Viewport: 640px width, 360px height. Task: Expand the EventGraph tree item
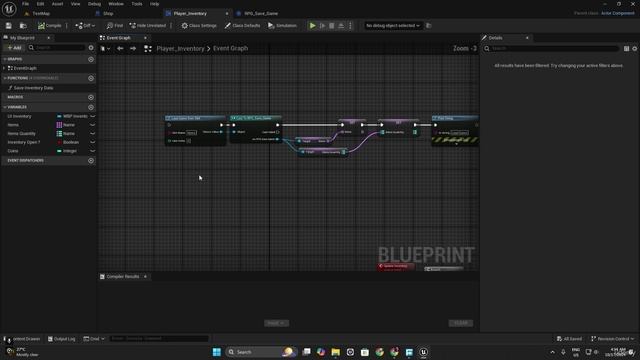click(4, 68)
